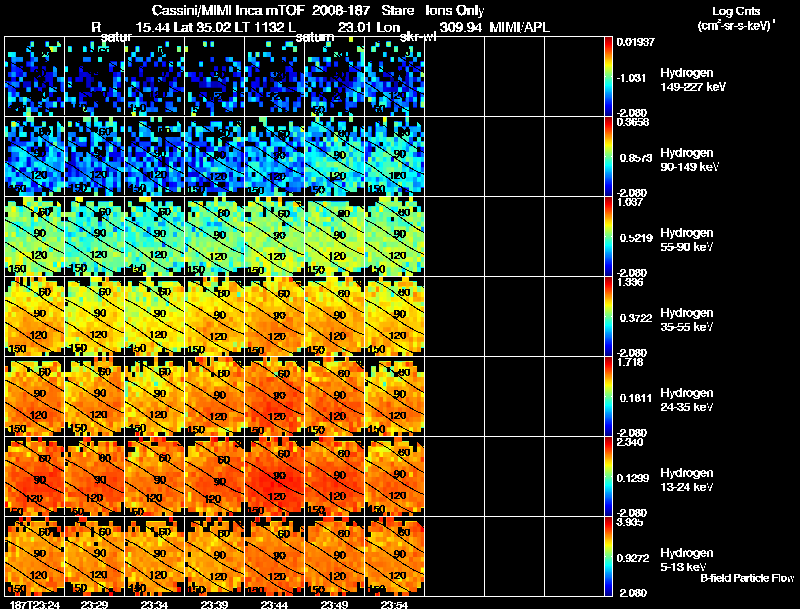Select the 90-149 keV panel at 23:29
This screenshot has width=800, height=609.
94,157
